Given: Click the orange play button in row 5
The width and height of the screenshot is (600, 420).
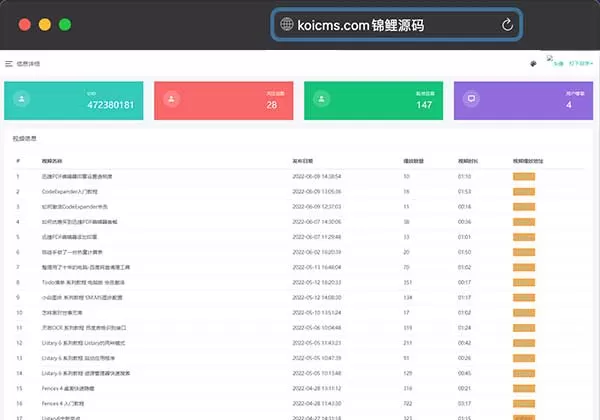Looking at the screenshot, I should pyautogui.click(x=524, y=237).
